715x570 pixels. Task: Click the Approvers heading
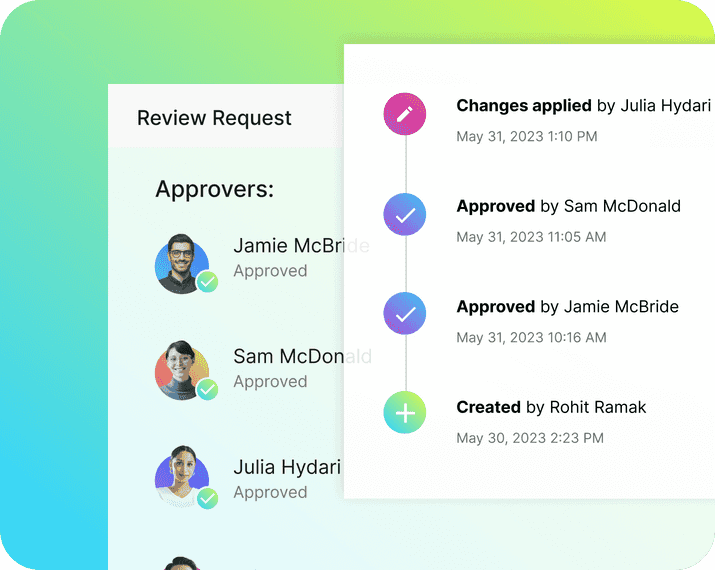[214, 189]
